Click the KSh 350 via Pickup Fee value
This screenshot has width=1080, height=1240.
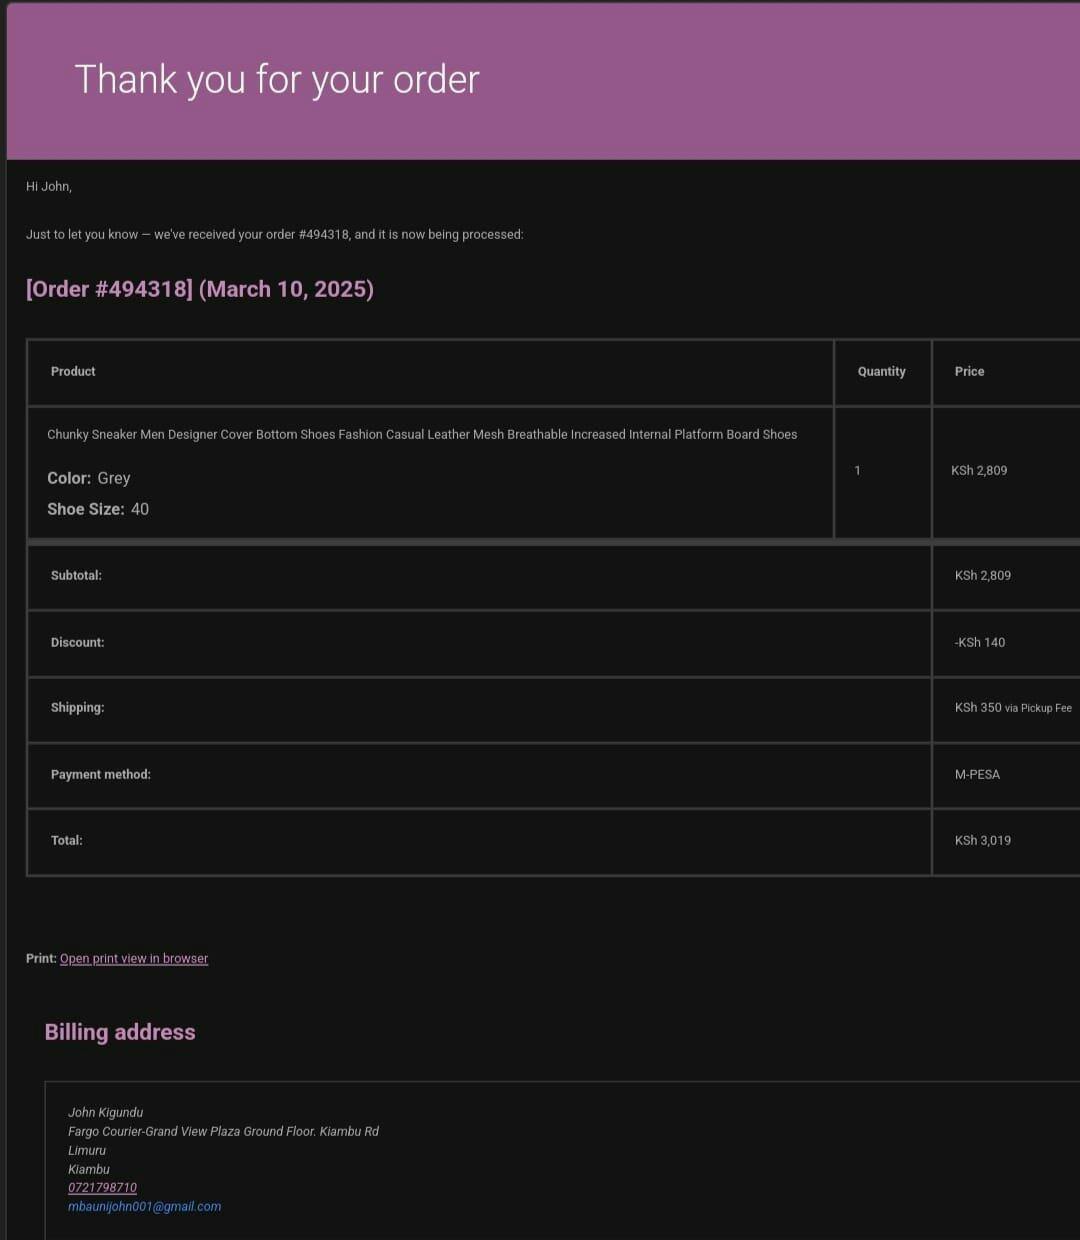pyautogui.click(x=1012, y=707)
